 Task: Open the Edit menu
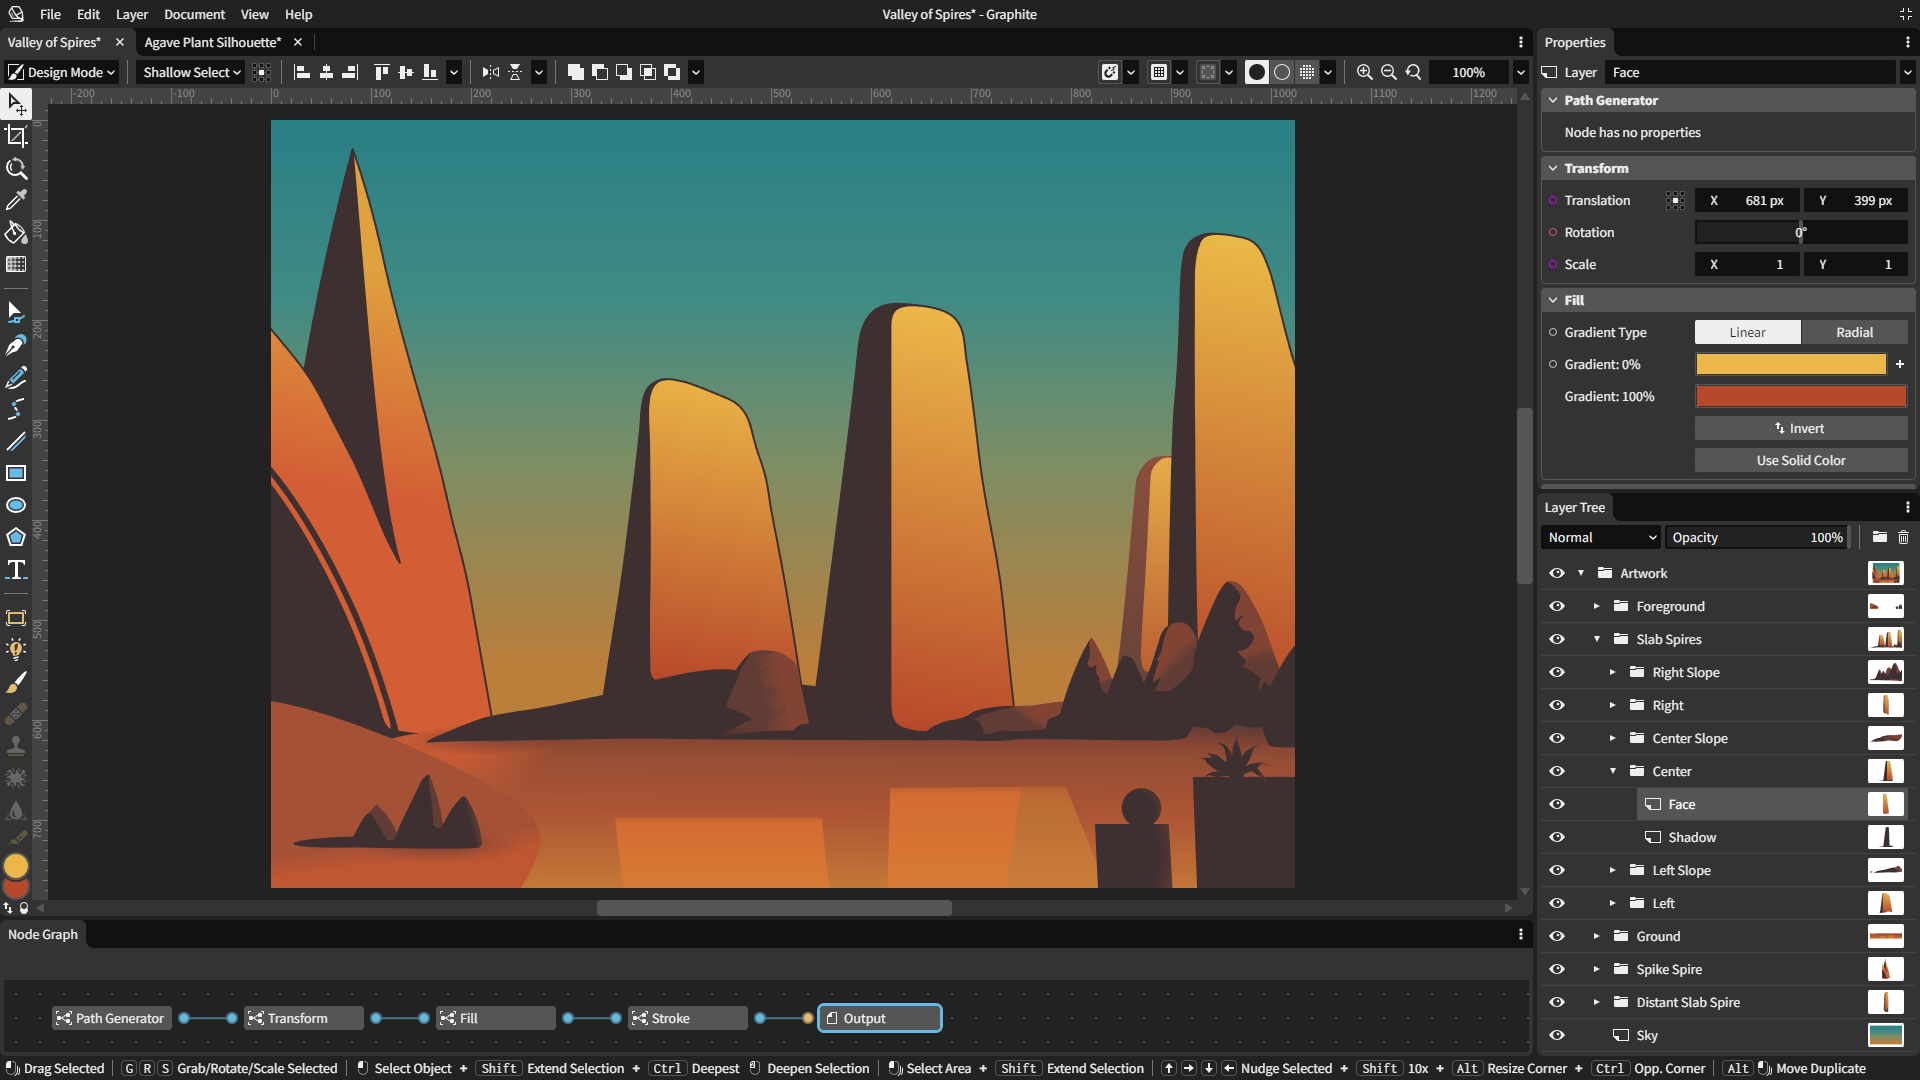tap(87, 15)
